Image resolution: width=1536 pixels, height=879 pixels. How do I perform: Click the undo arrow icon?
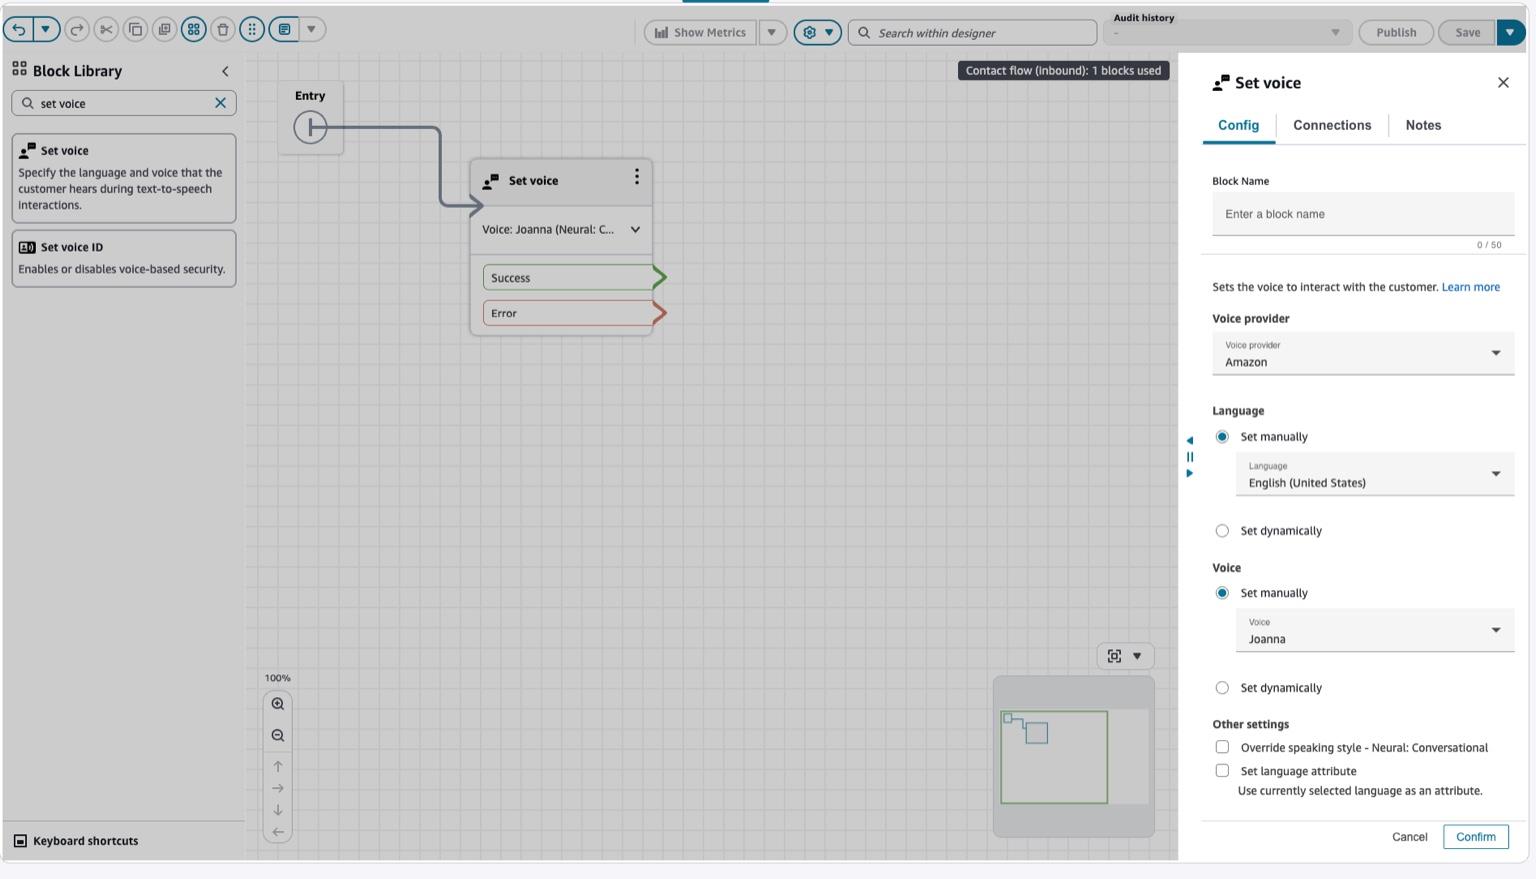pyautogui.click(x=19, y=30)
